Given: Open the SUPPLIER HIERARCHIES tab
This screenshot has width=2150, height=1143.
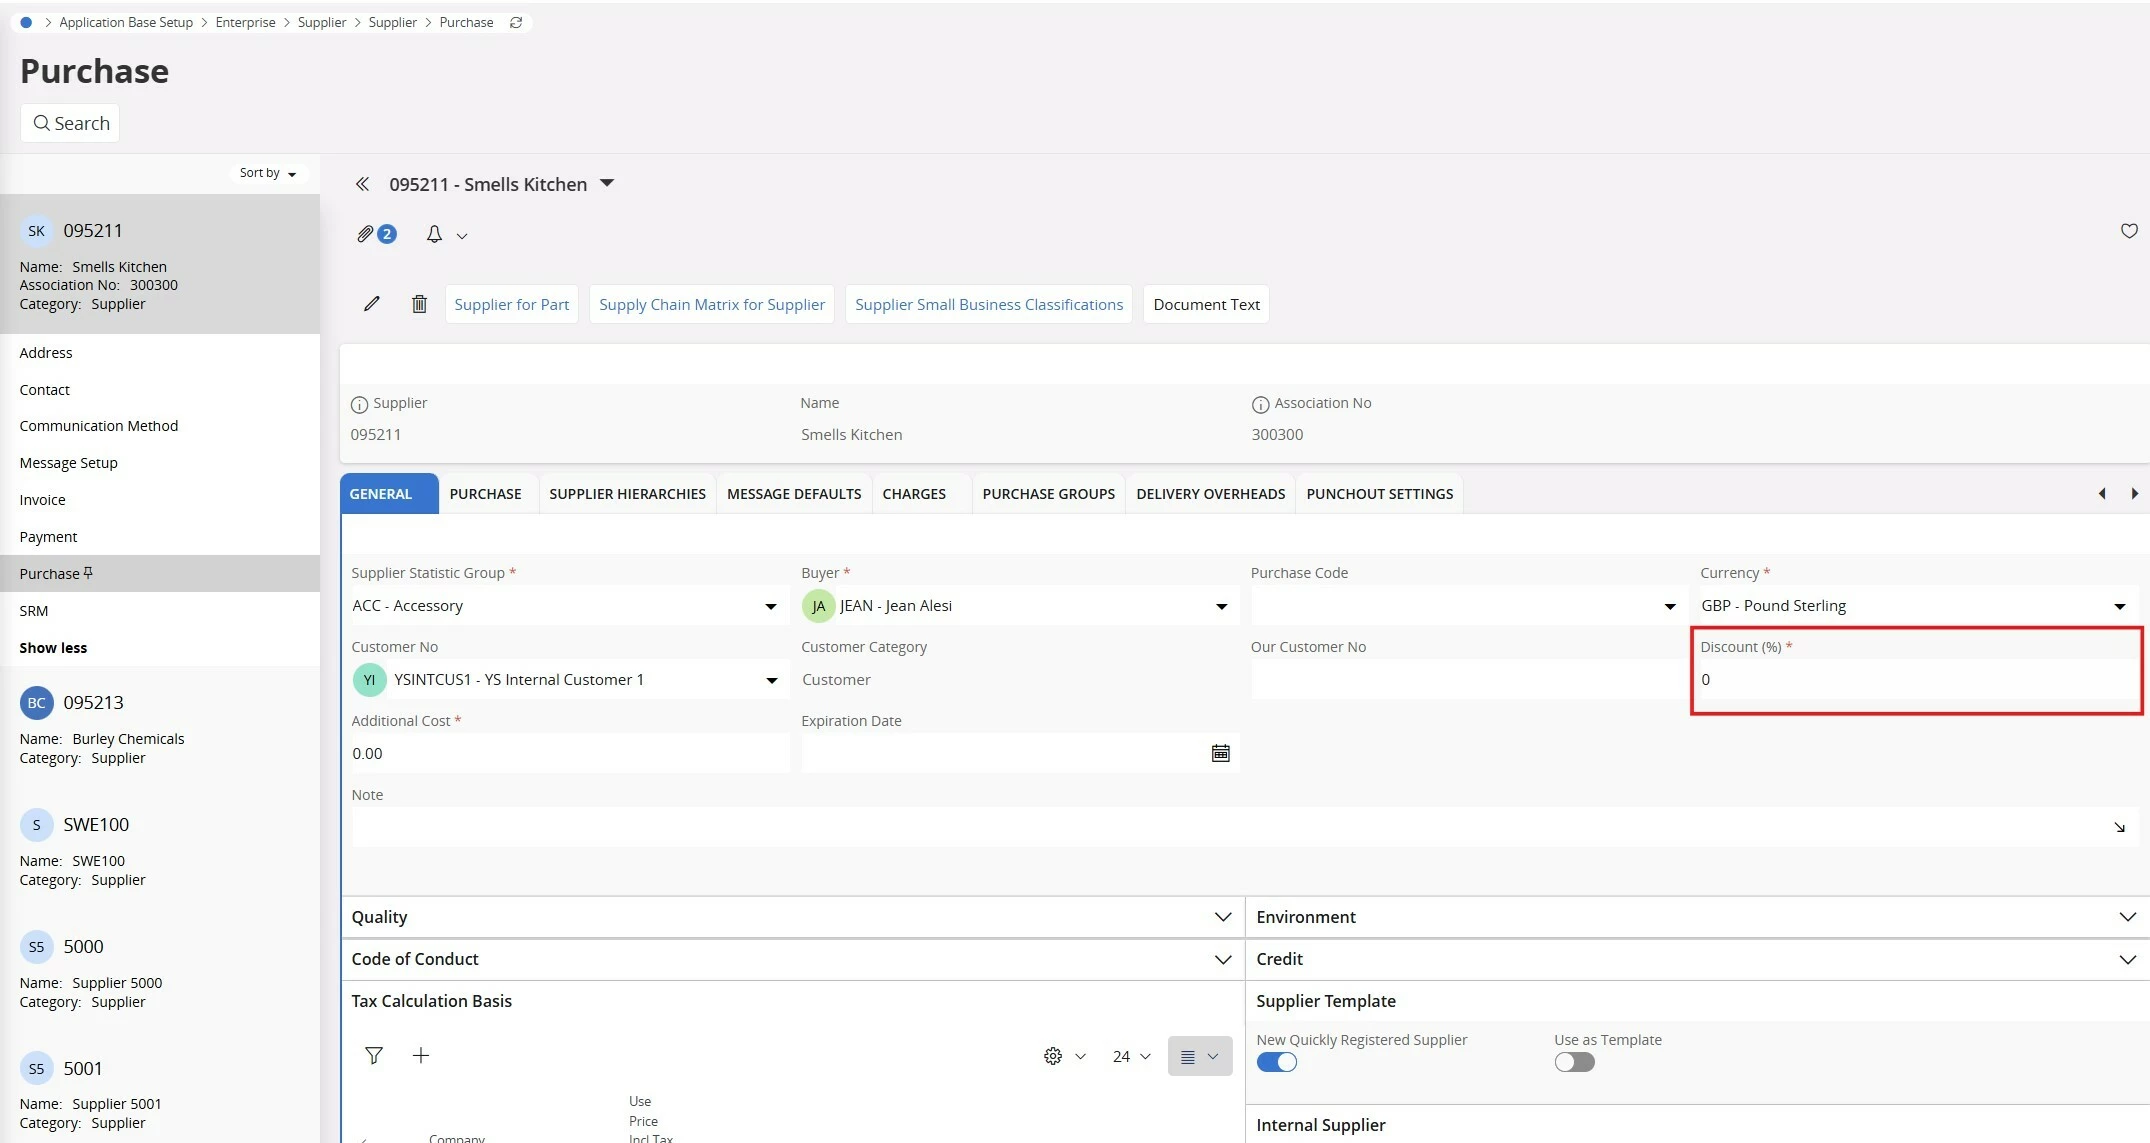Looking at the screenshot, I should pos(627,494).
